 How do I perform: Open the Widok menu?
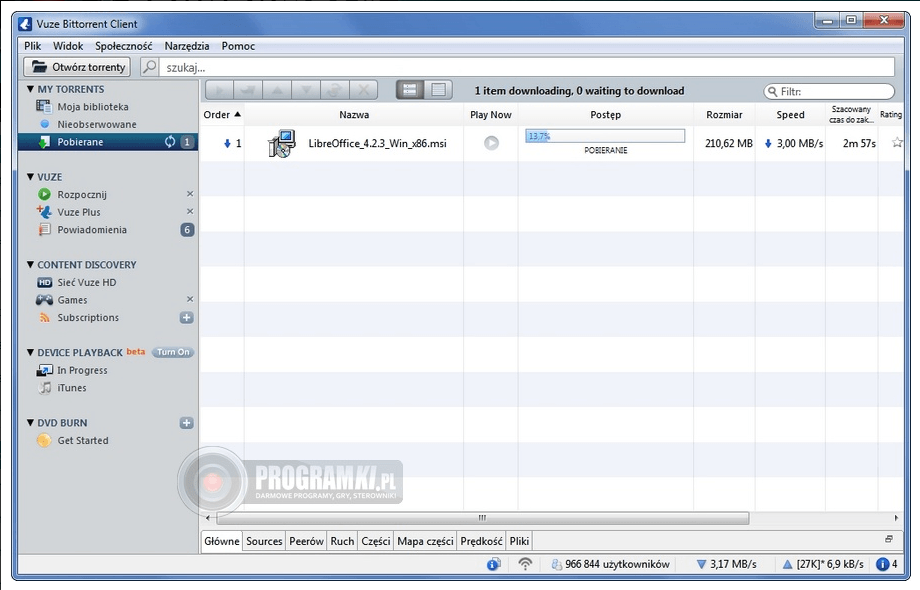[x=68, y=46]
